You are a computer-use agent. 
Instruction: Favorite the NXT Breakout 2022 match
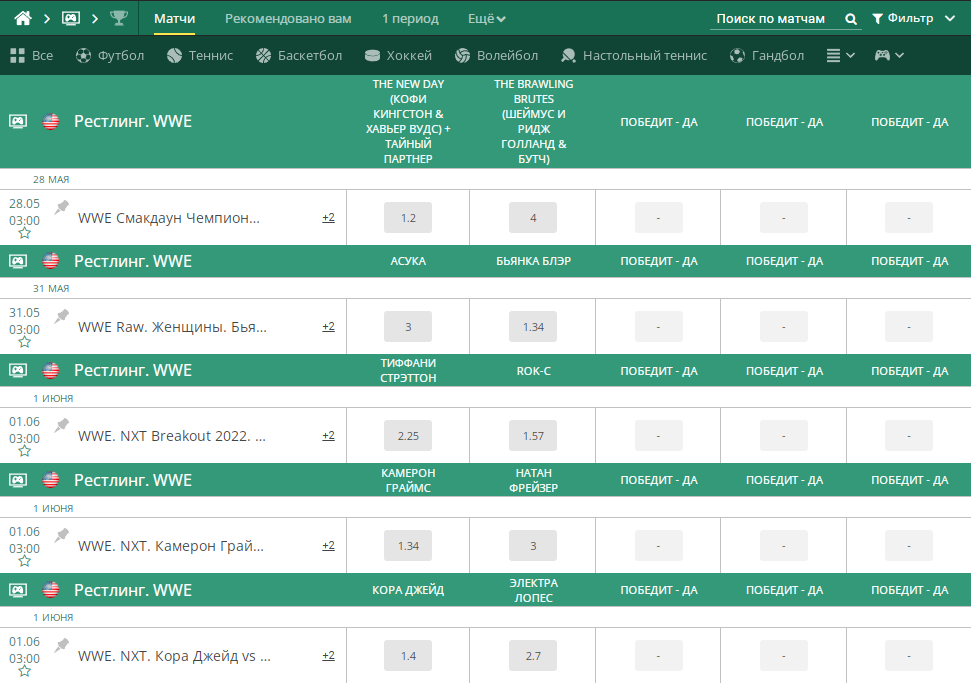(24, 451)
